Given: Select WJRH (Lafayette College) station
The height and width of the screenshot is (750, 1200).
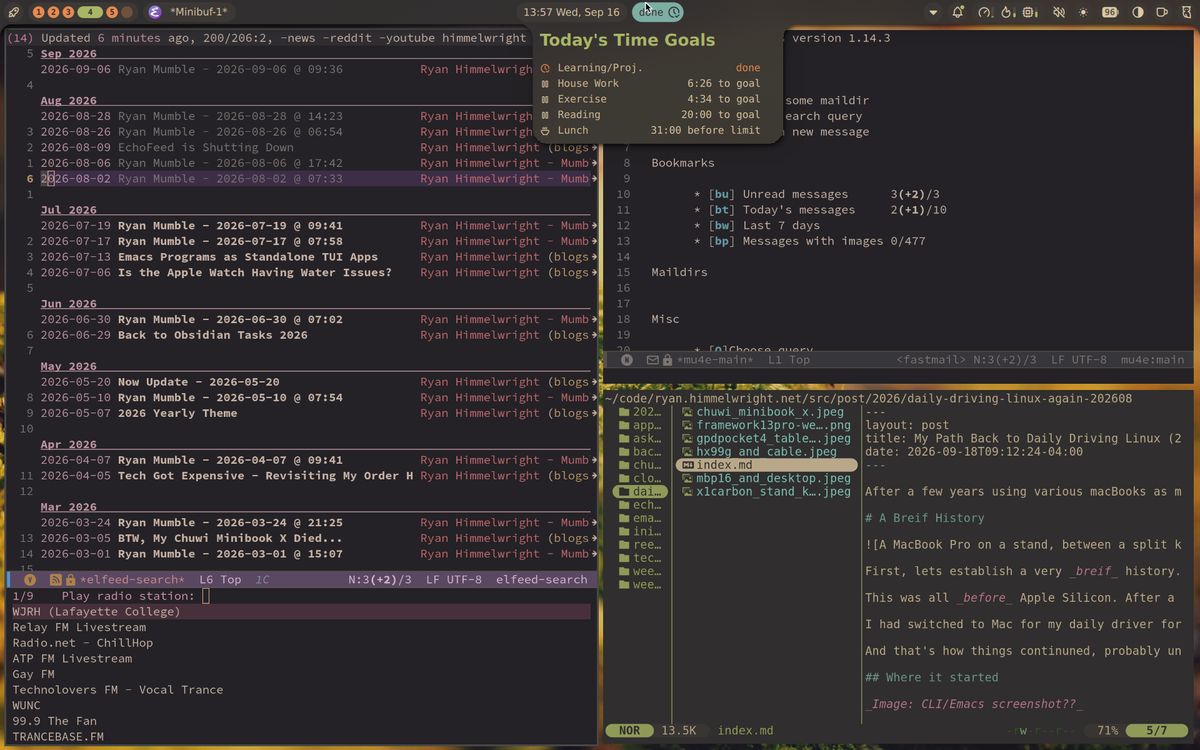Looking at the screenshot, I should [x=300, y=612].
